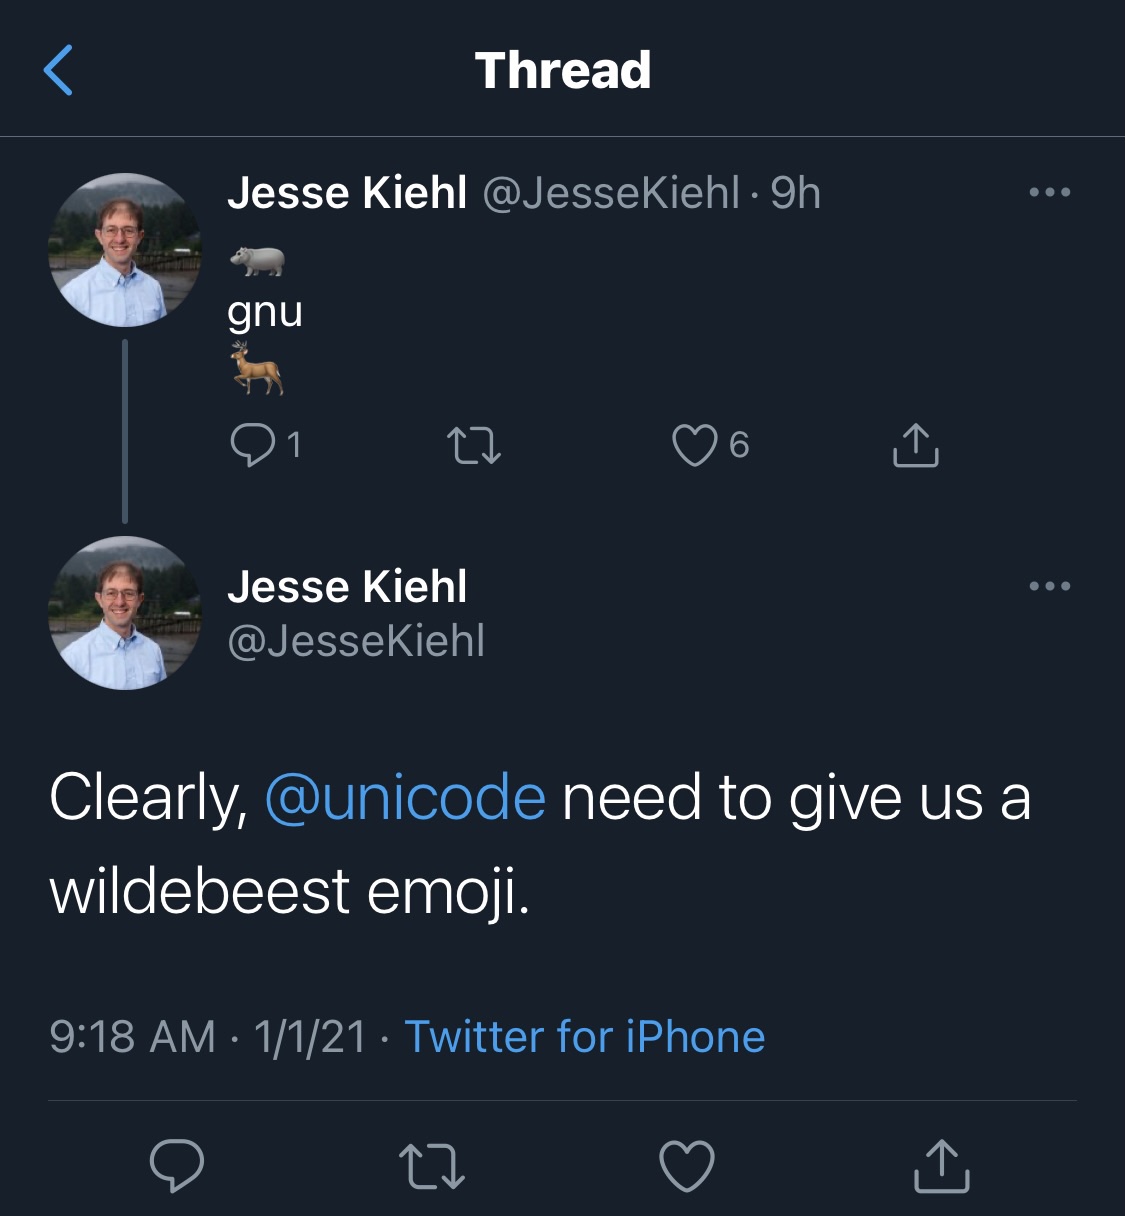Share the gnu tweet

(915, 445)
